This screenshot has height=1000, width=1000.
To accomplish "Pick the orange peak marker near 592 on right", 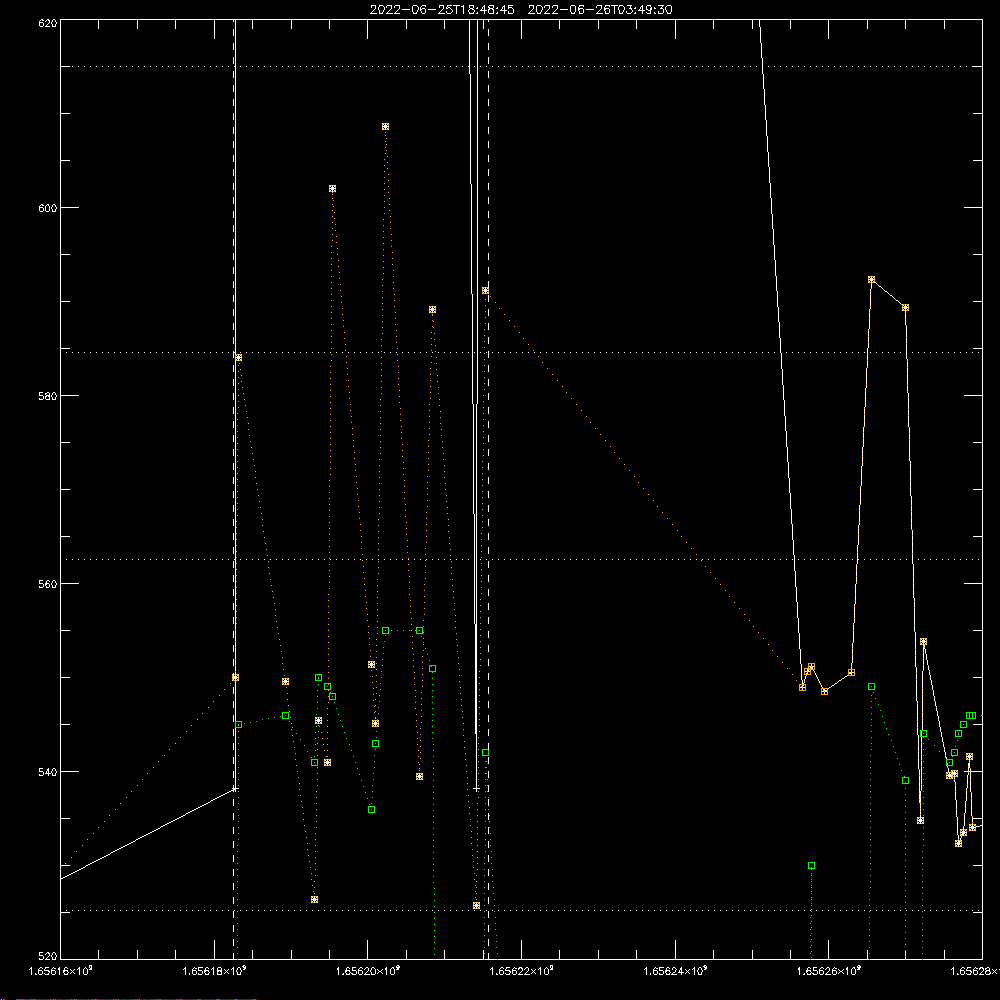I will [x=872, y=280].
